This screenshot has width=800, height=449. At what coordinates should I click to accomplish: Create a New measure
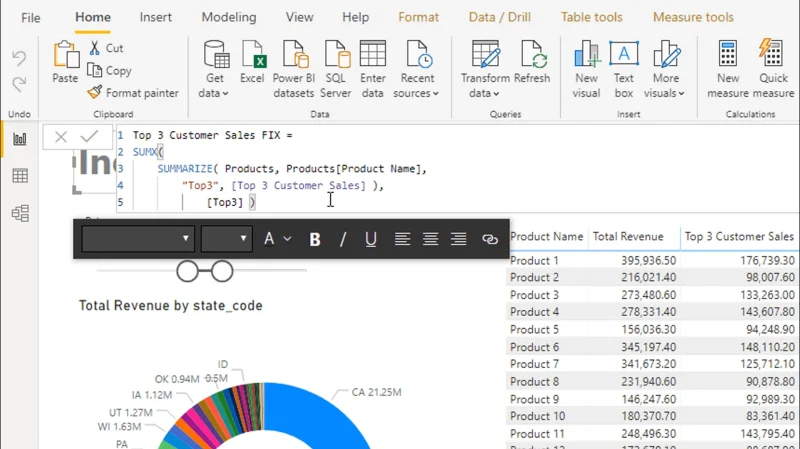pos(728,69)
